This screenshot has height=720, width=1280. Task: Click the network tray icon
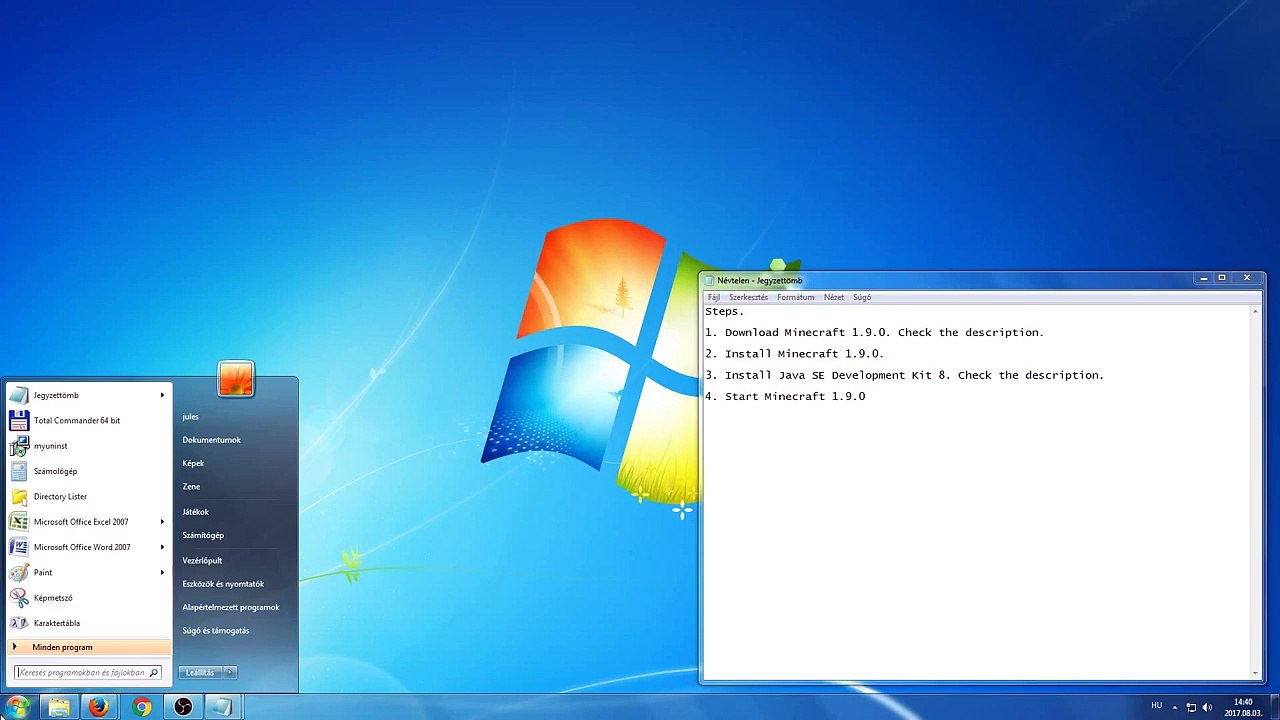click(1191, 707)
